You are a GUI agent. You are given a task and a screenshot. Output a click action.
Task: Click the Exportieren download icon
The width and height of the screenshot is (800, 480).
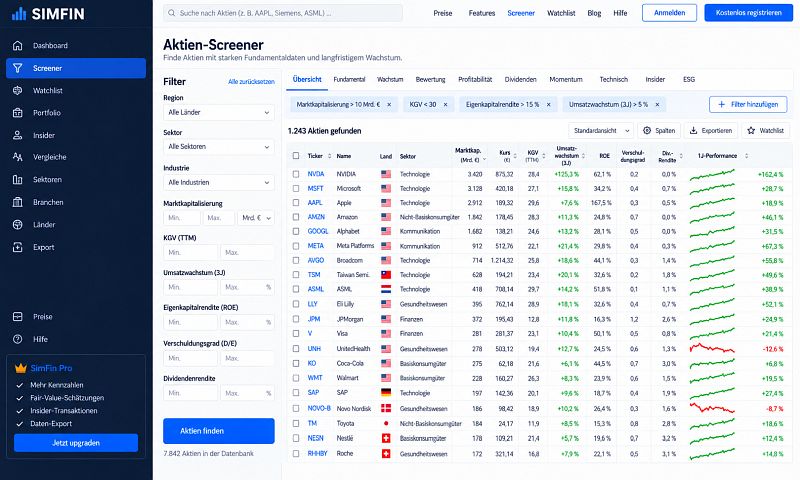tap(693, 131)
